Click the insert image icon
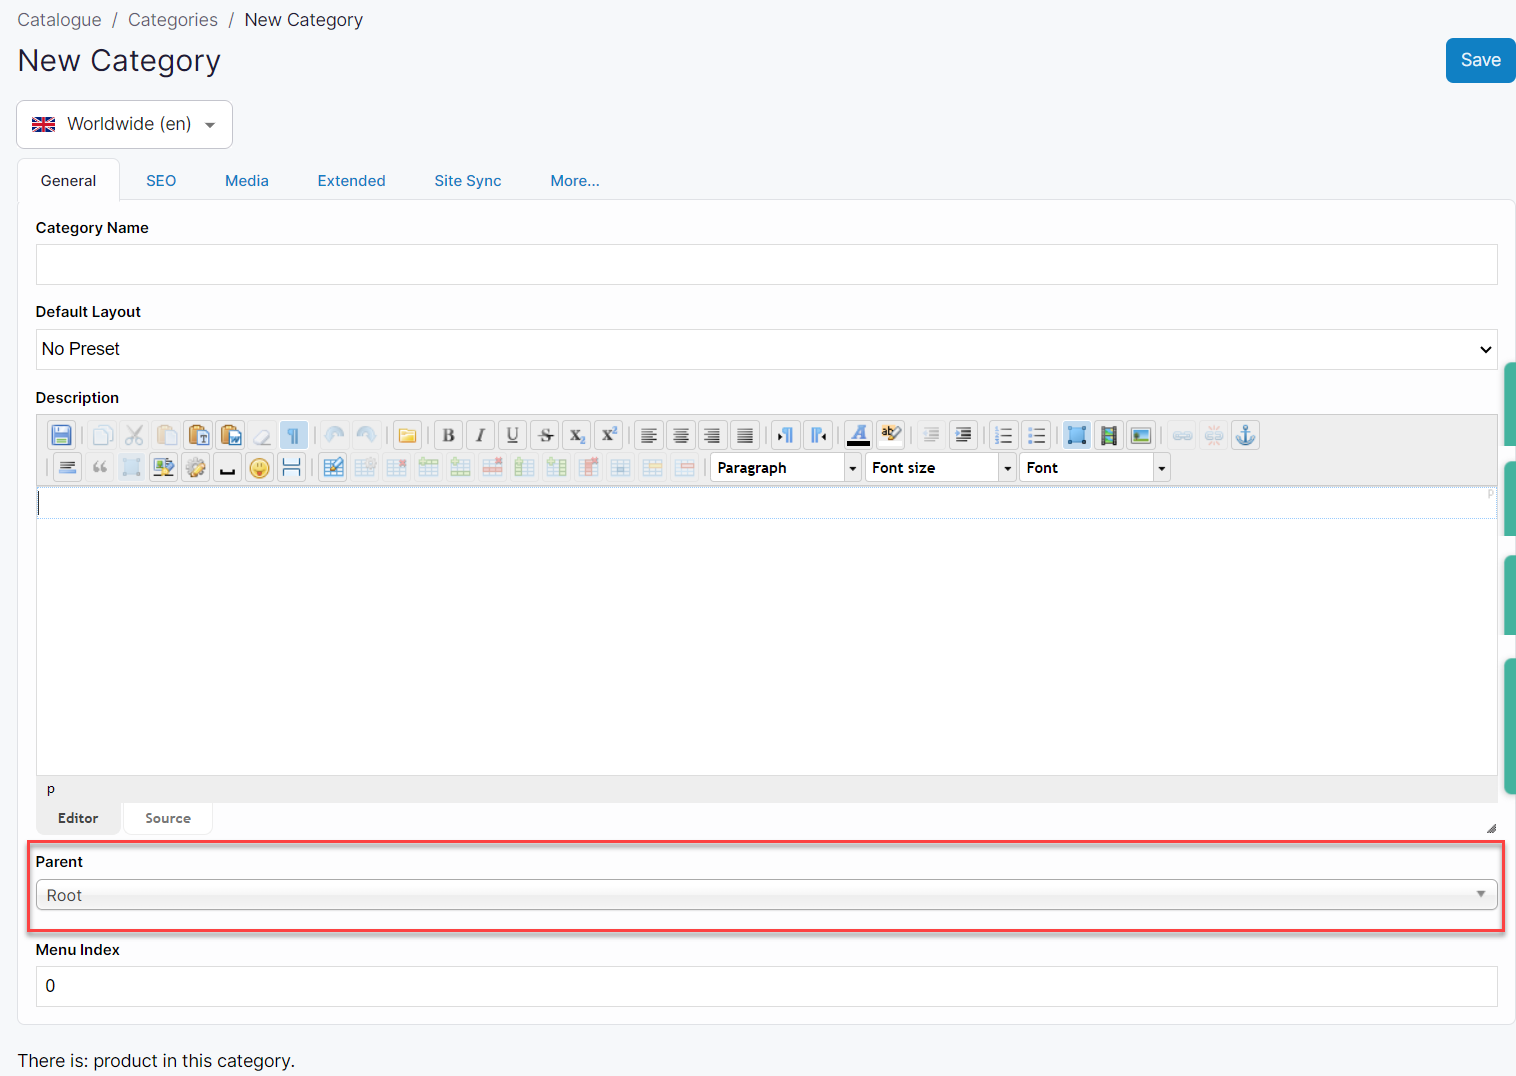 pyautogui.click(x=1140, y=435)
